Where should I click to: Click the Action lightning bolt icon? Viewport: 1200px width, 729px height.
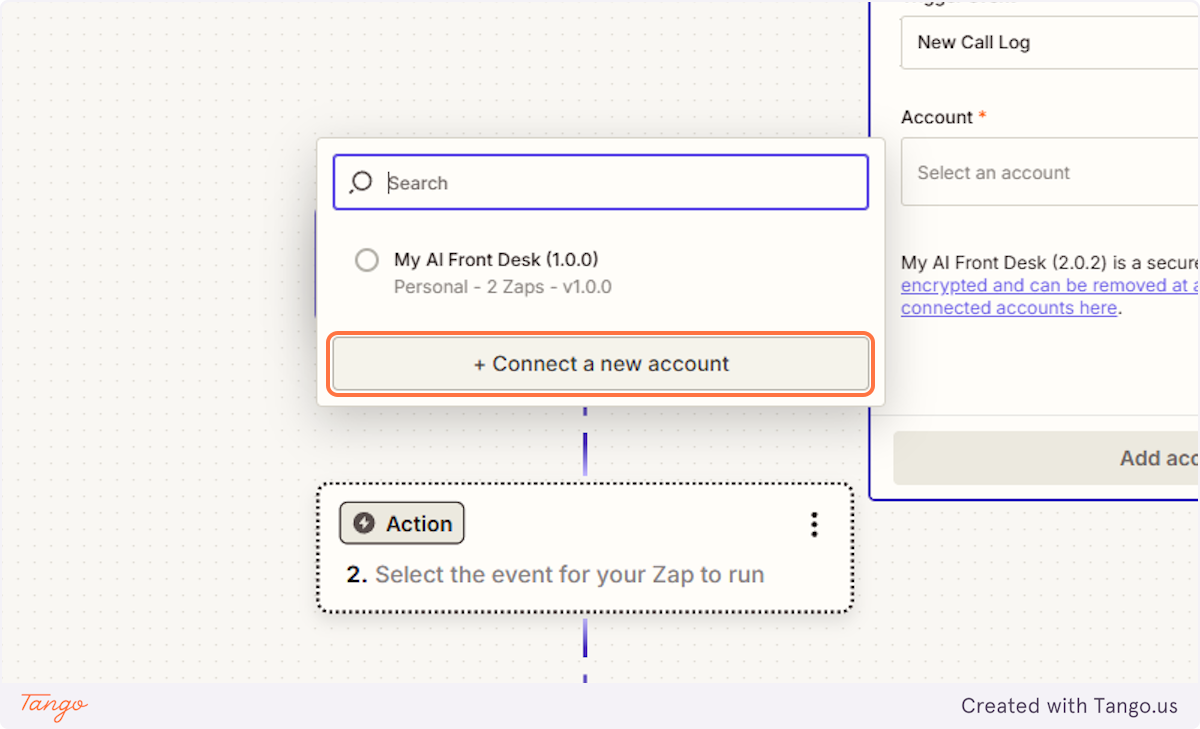click(x=365, y=524)
